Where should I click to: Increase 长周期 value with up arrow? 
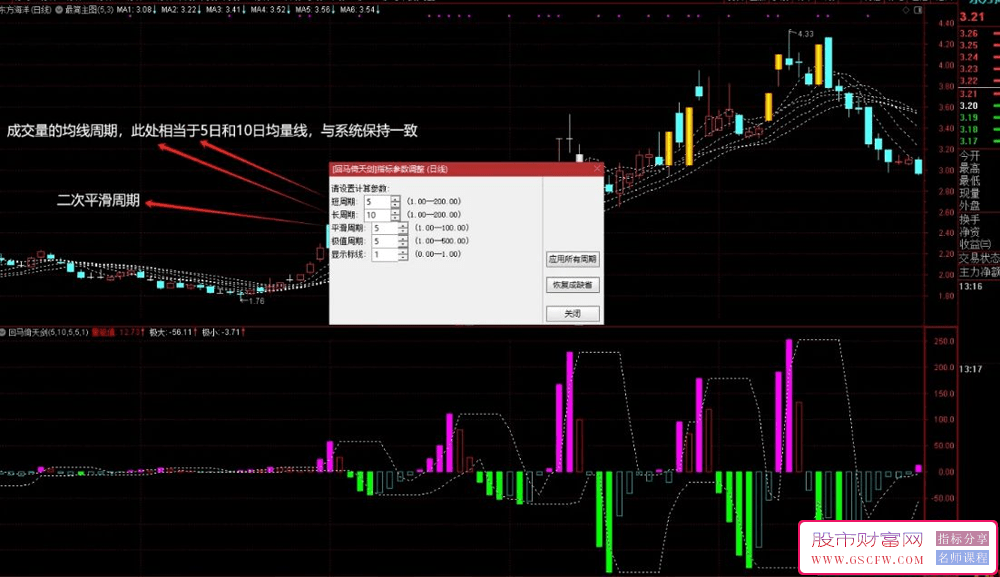[x=395, y=212]
